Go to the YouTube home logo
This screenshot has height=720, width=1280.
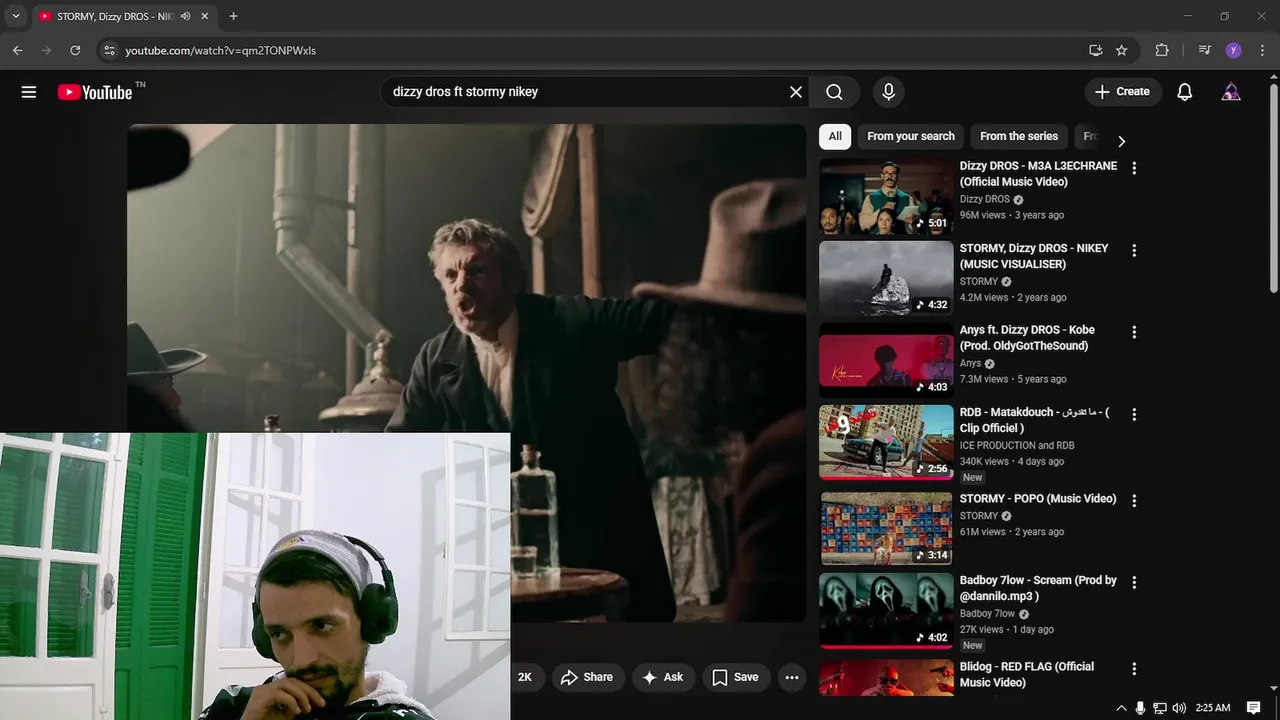click(x=95, y=92)
